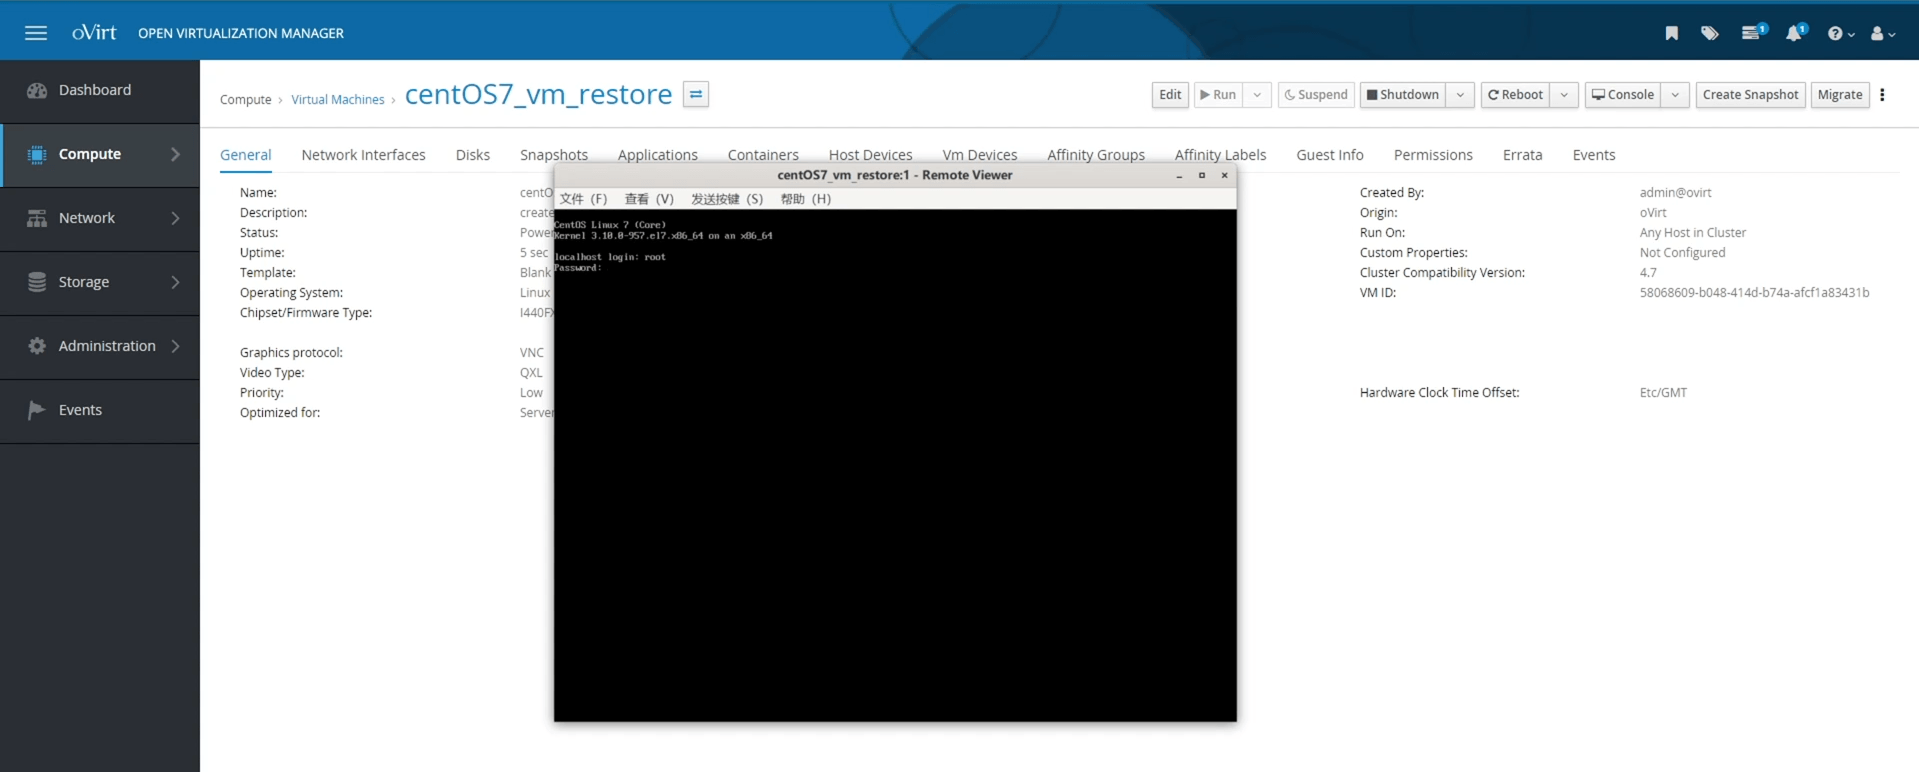The height and width of the screenshot is (772, 1919).
Task: Switch to the Containers tab
Action: pyautogui.click(x=763, y=155)
